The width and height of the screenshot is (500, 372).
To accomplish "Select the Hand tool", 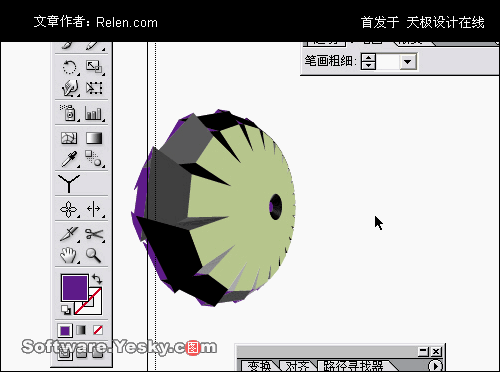I will [69, 255].
